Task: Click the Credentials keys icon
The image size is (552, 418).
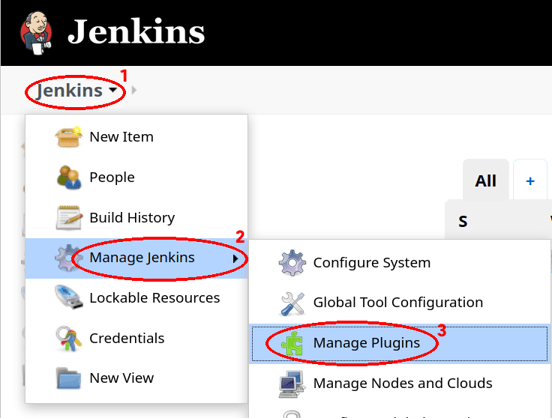Action: tap(69, 338)
